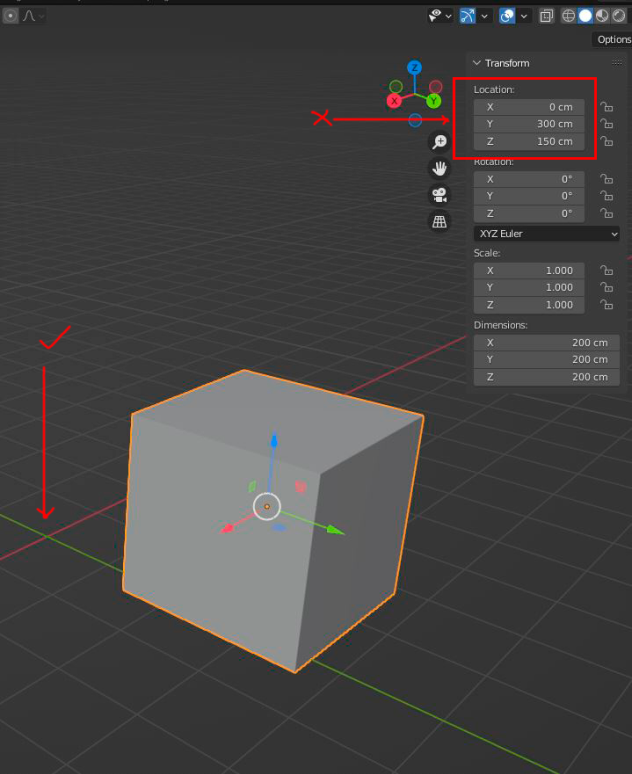The image size is (632, 774).
Task: Switch perspective/orthographic view grid icon
Action: click(x=439, y=222)
